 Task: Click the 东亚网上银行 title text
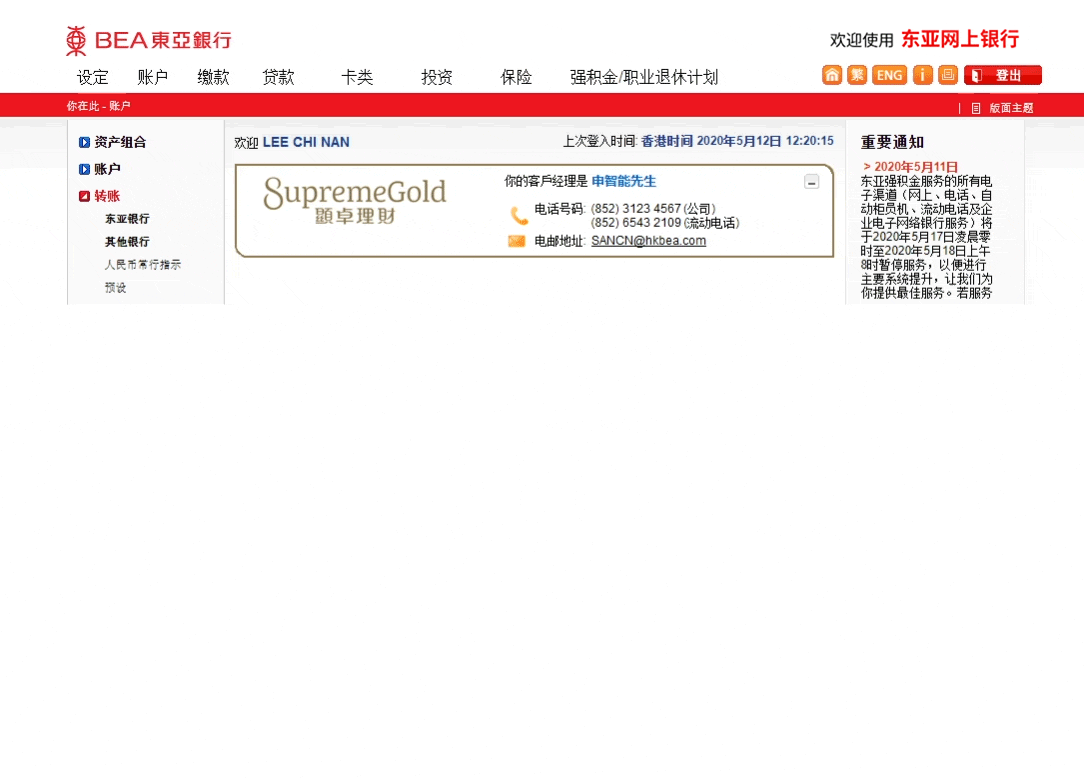tap(960, 39)
